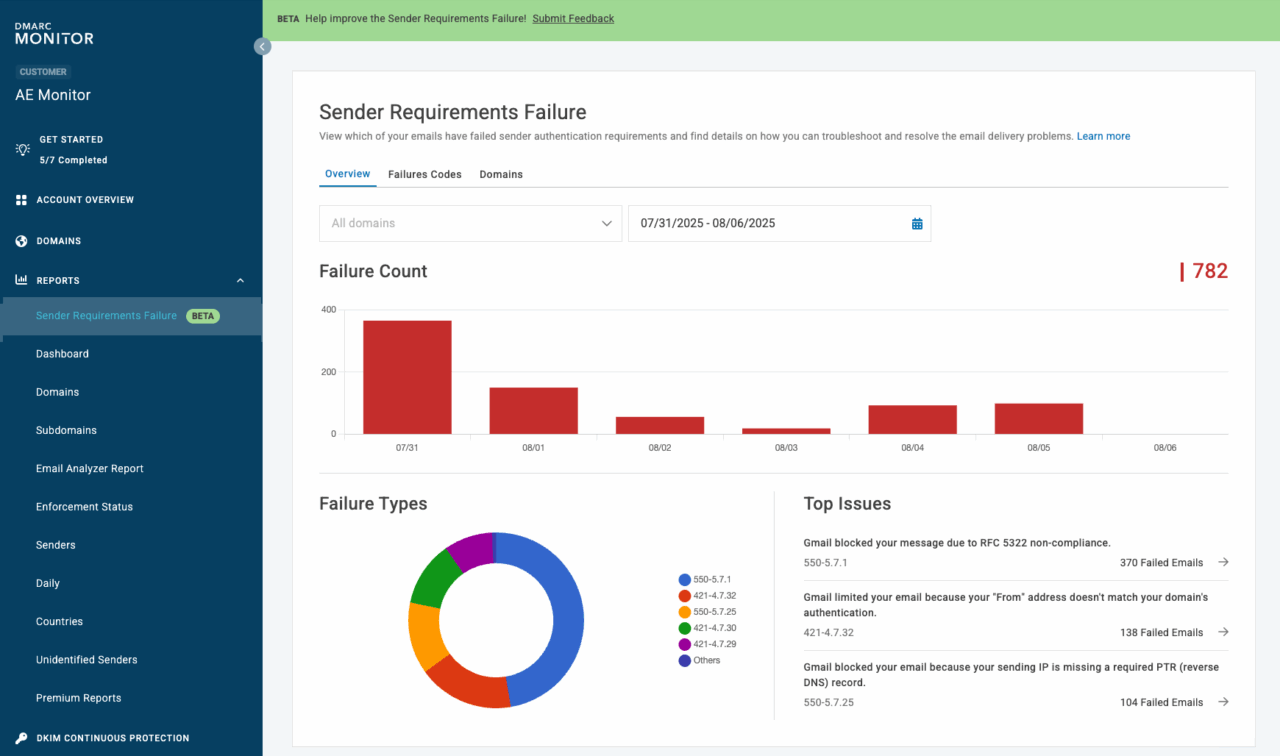Switch to the Domains tab in the report
Image resolution: width=1280 pixels, height=756 pixels.
[x=500, y=174]
